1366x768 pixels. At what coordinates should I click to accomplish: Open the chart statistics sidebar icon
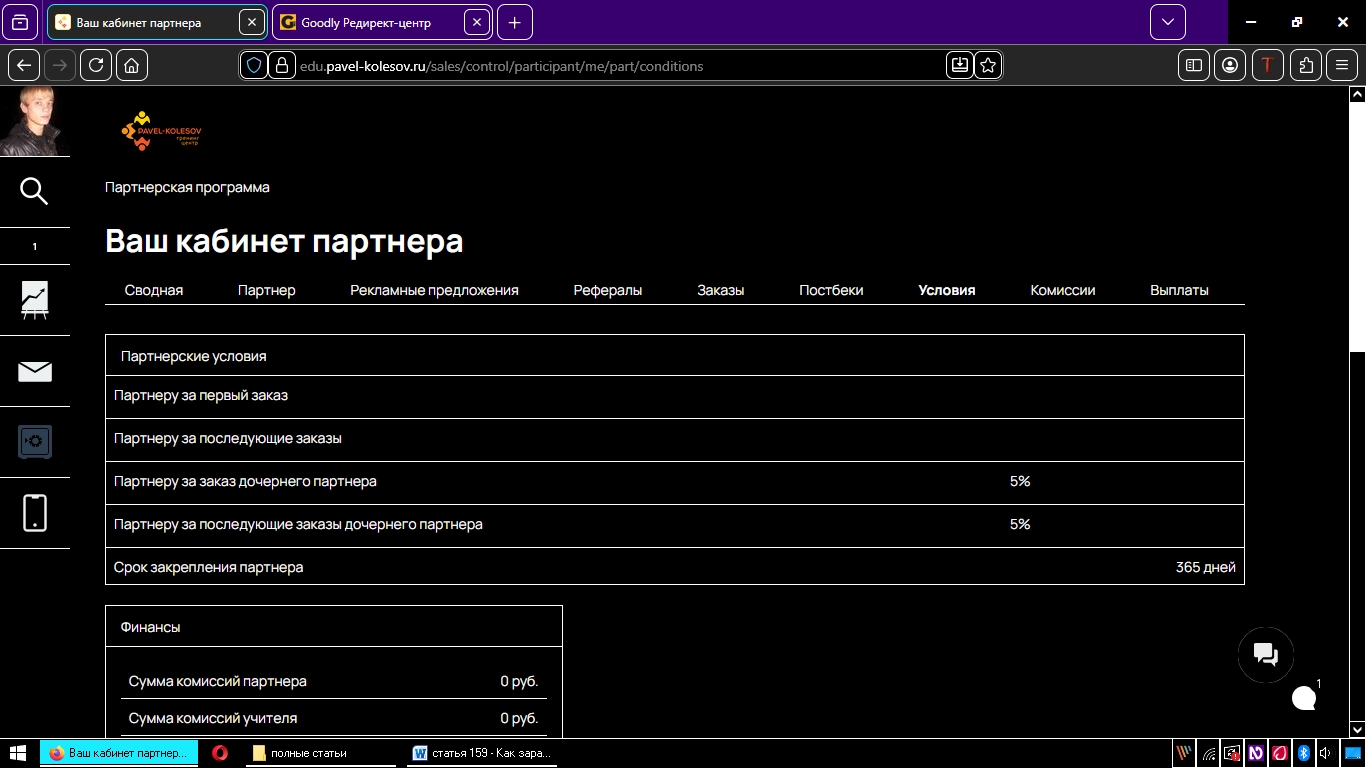pyautogui.click(x=34, y=299)
